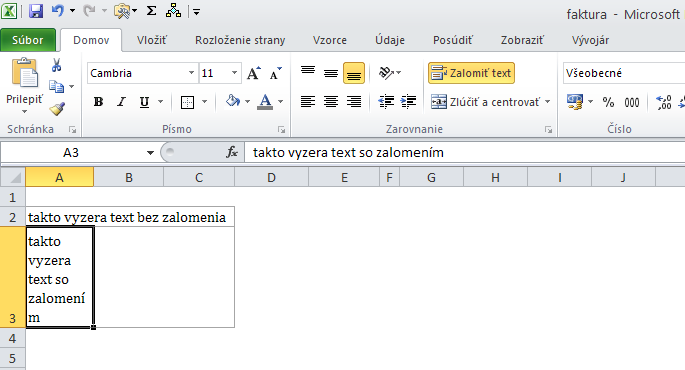
Task: Toggle Underline formatting
Action: point(144,102)
